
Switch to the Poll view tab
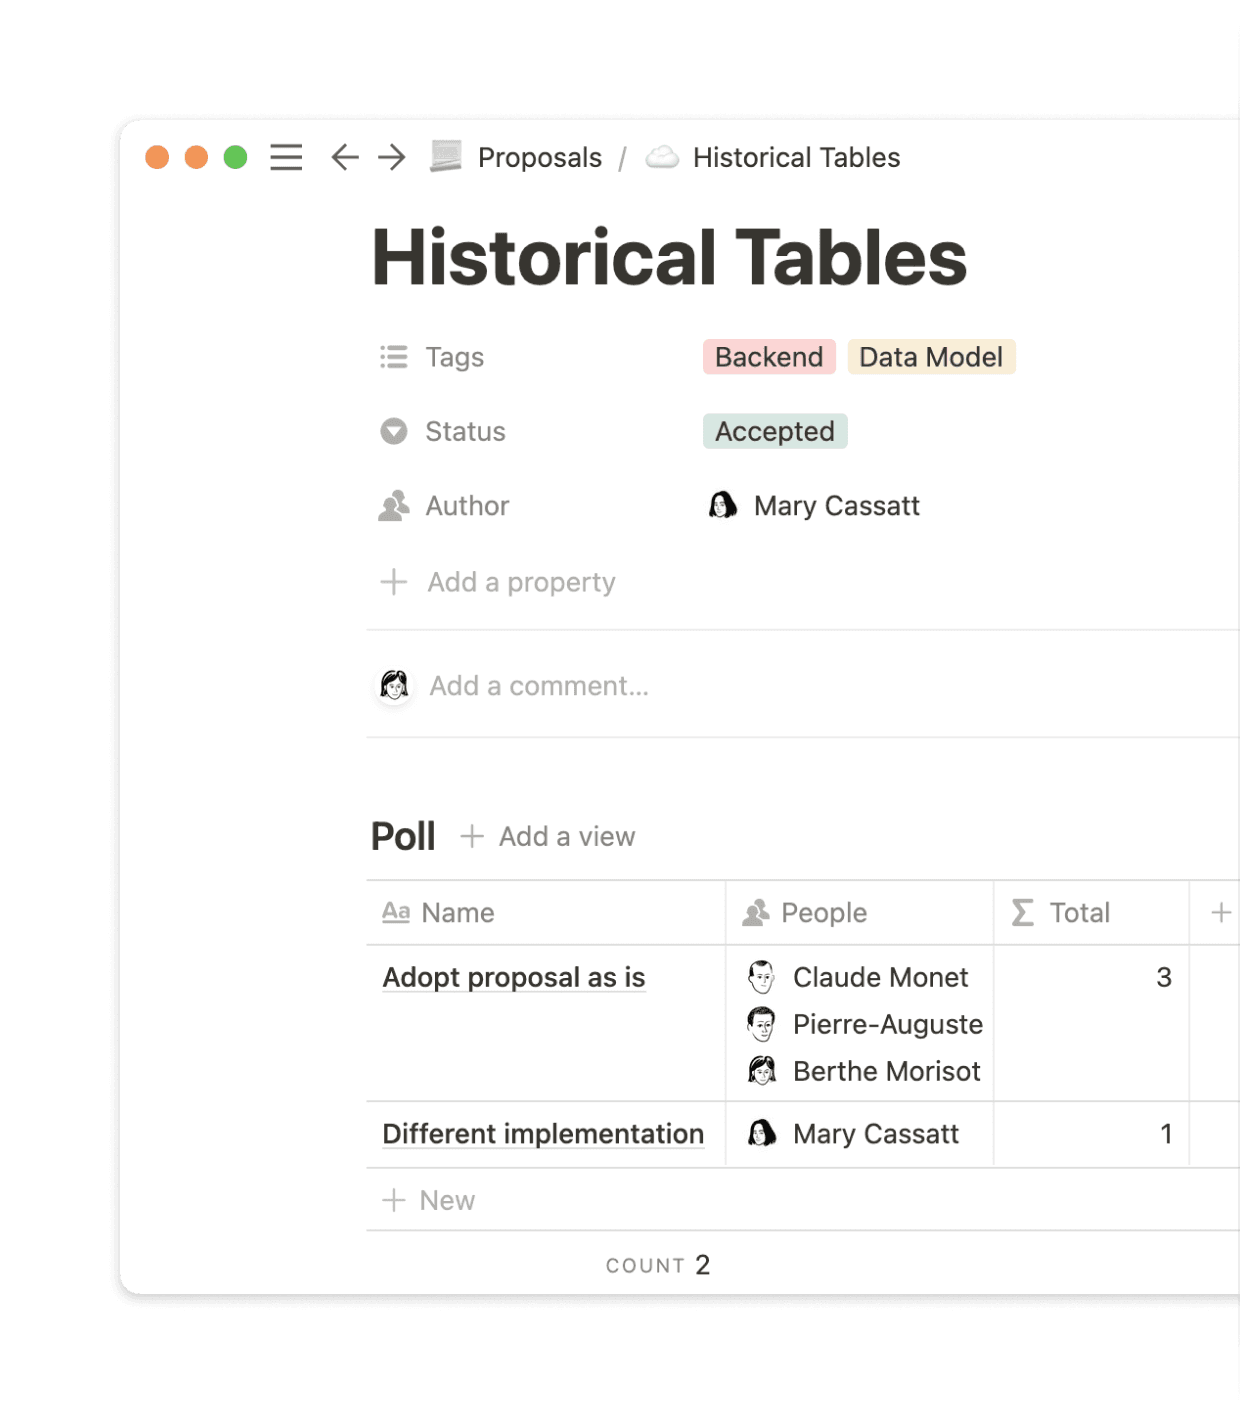tap(402, 836)
